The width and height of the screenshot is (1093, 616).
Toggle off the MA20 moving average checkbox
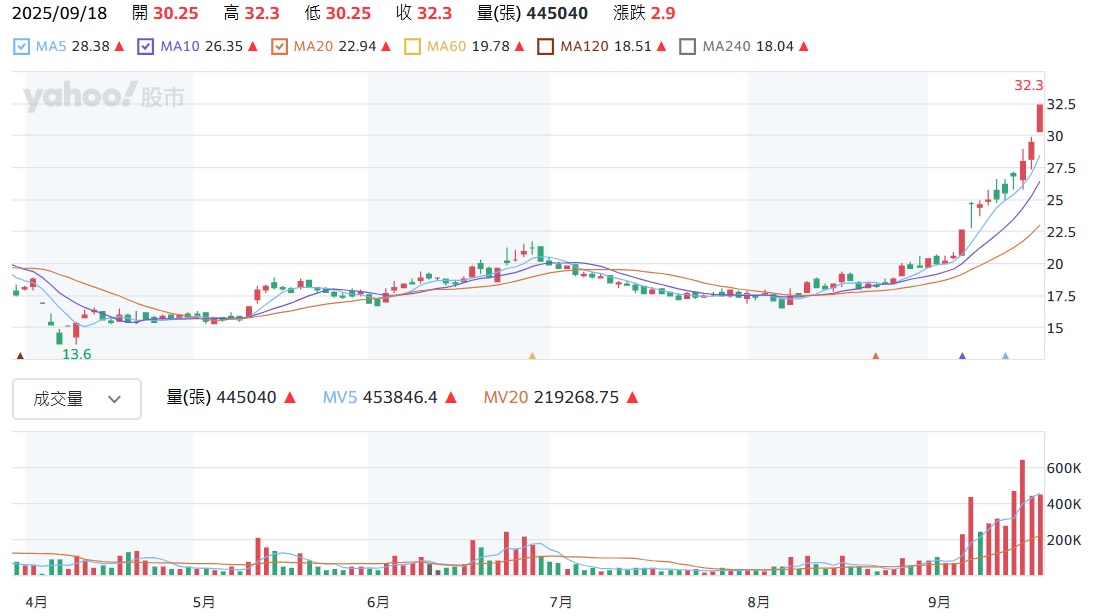click(279, 46)
